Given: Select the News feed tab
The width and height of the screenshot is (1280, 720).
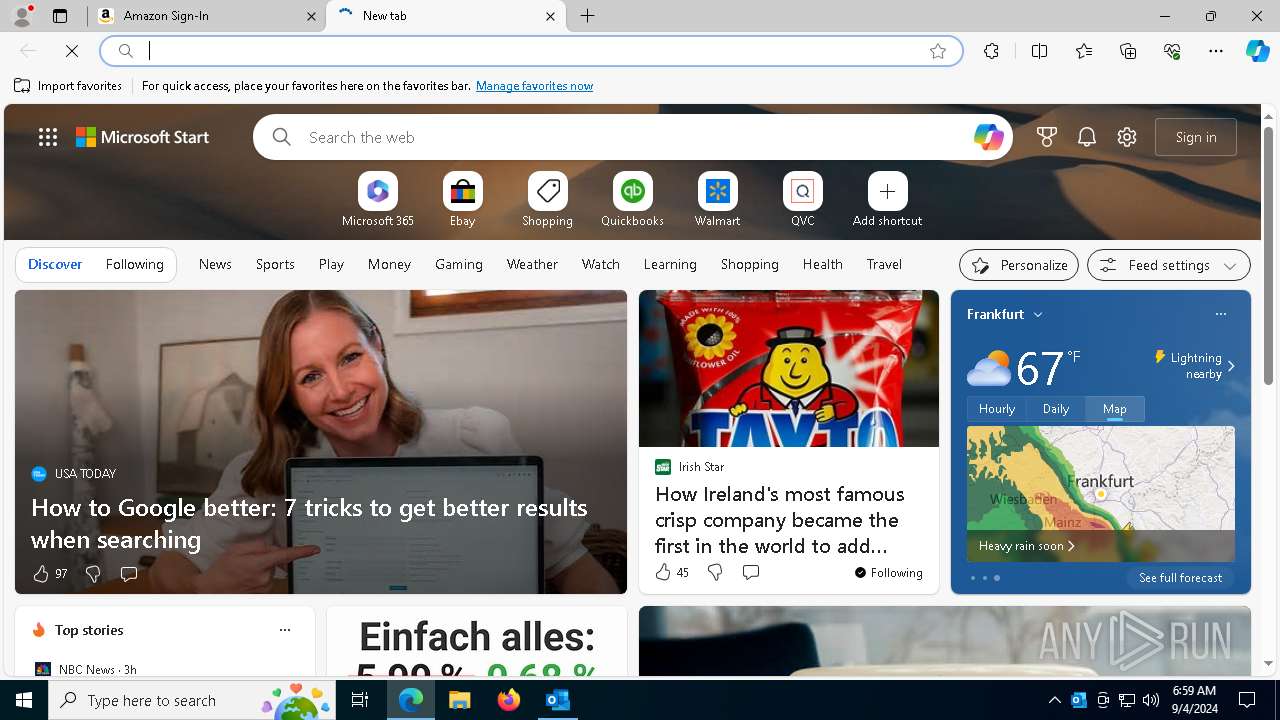Looking at the screenshot, I should pyautogui.click(x=215, y=264).
